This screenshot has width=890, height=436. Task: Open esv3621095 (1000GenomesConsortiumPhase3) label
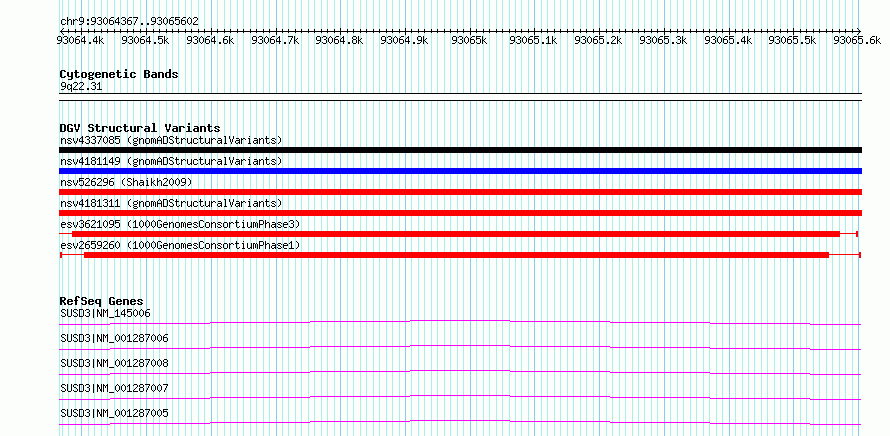(x=180, y=224)
